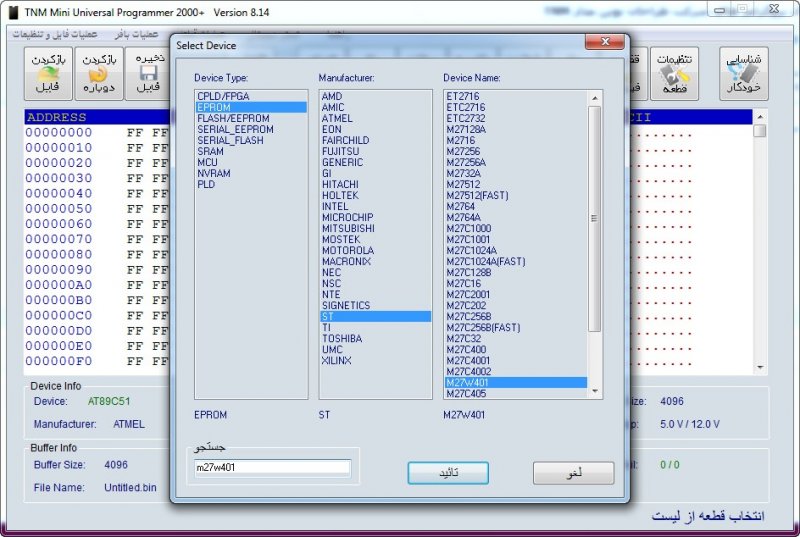Choose MOTOROLA manufacturer
Image resolution: width=800 pixels, height=537 pixels.
(x=376, y=250)
